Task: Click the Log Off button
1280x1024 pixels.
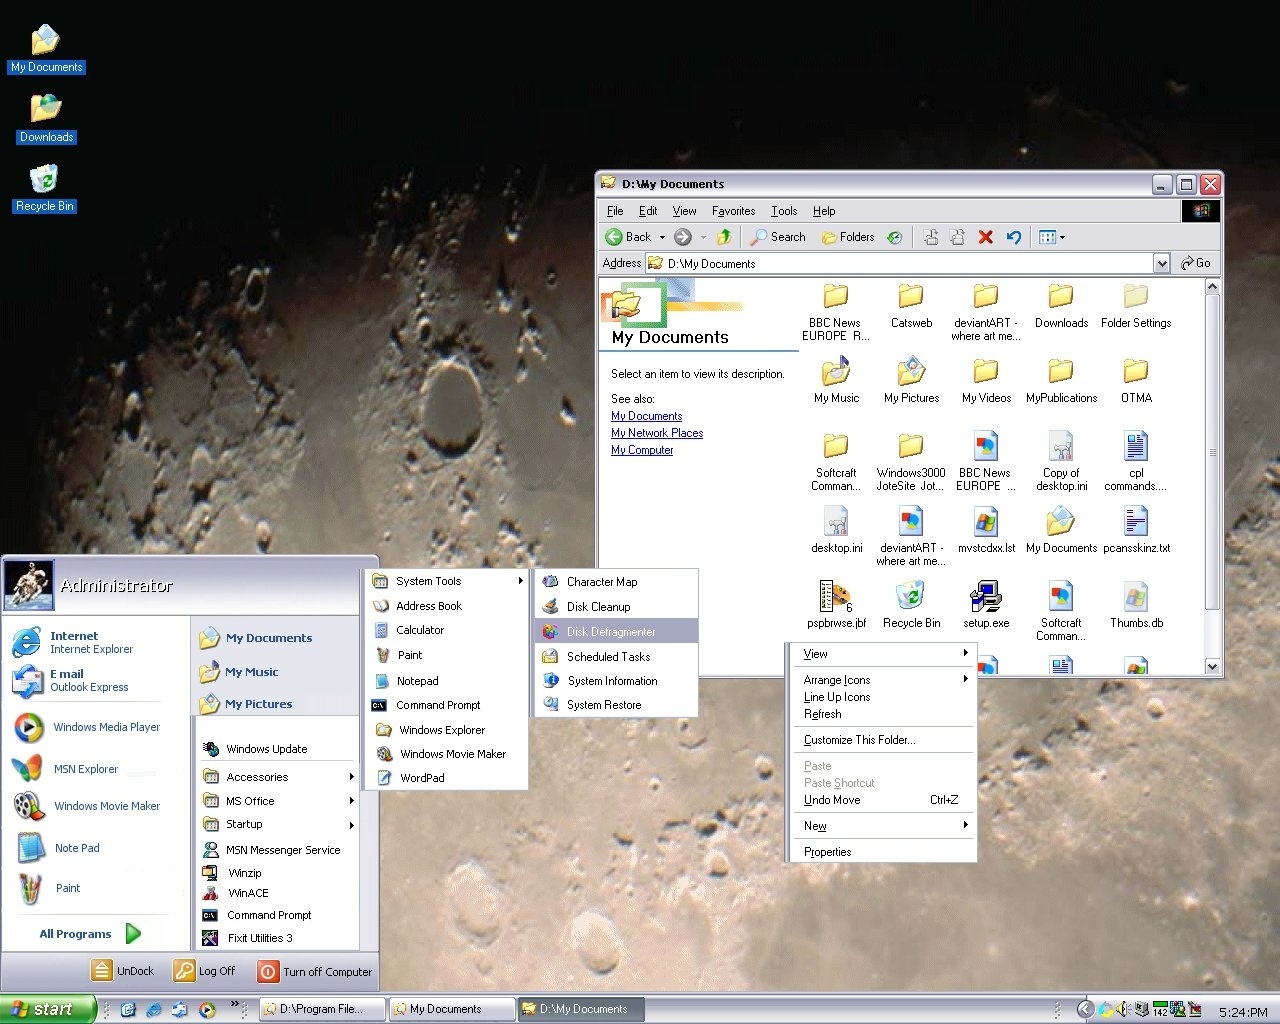Action: pos(205,971)
